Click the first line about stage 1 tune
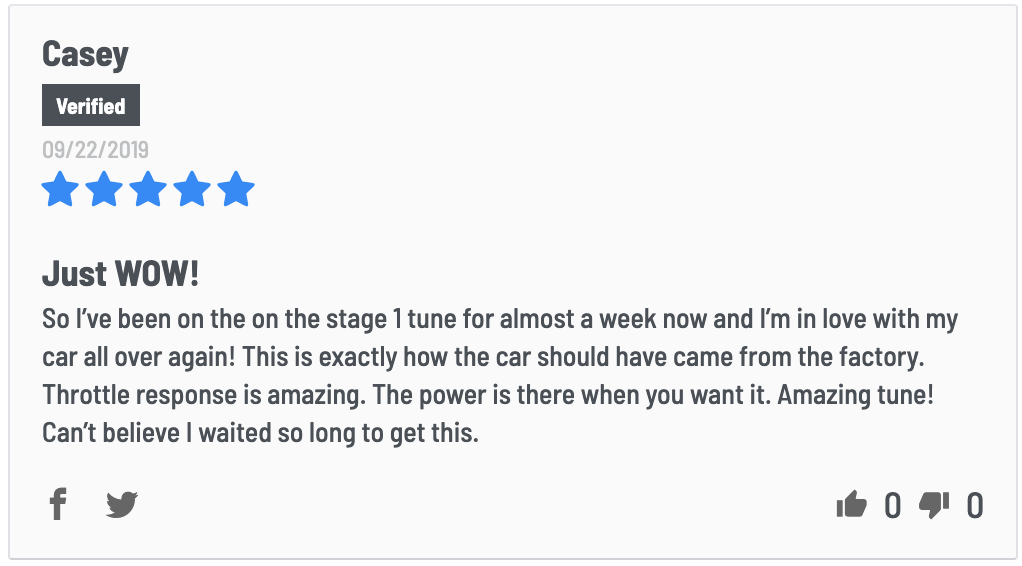The width and height of the screenshot is (1022, 566). [x=500, y=320]
